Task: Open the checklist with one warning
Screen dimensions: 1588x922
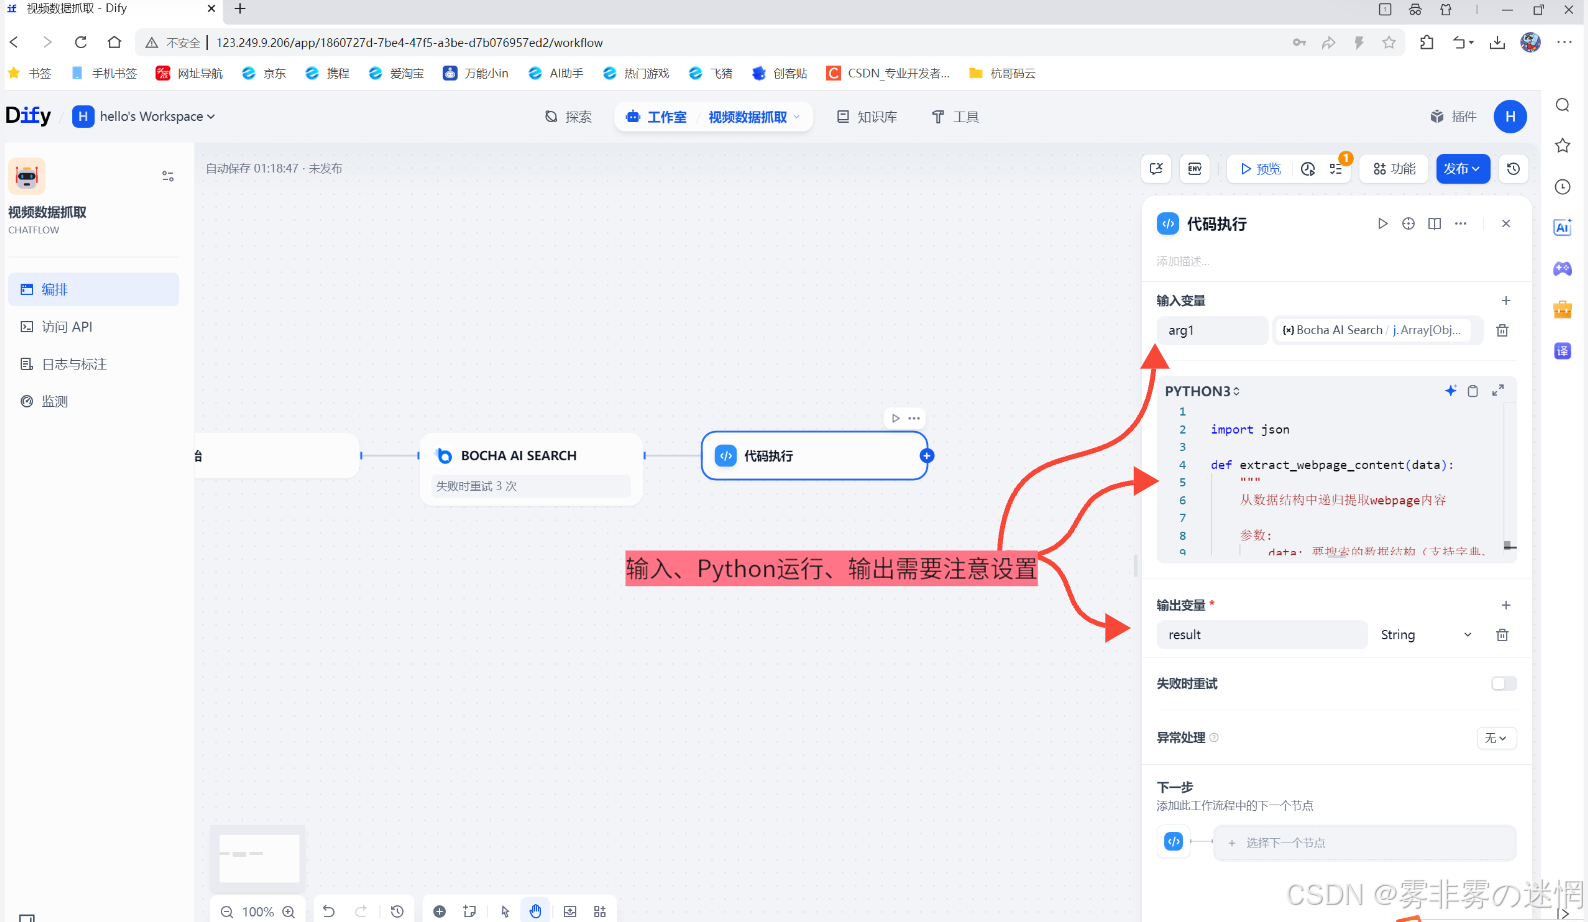Action: 1336,169
